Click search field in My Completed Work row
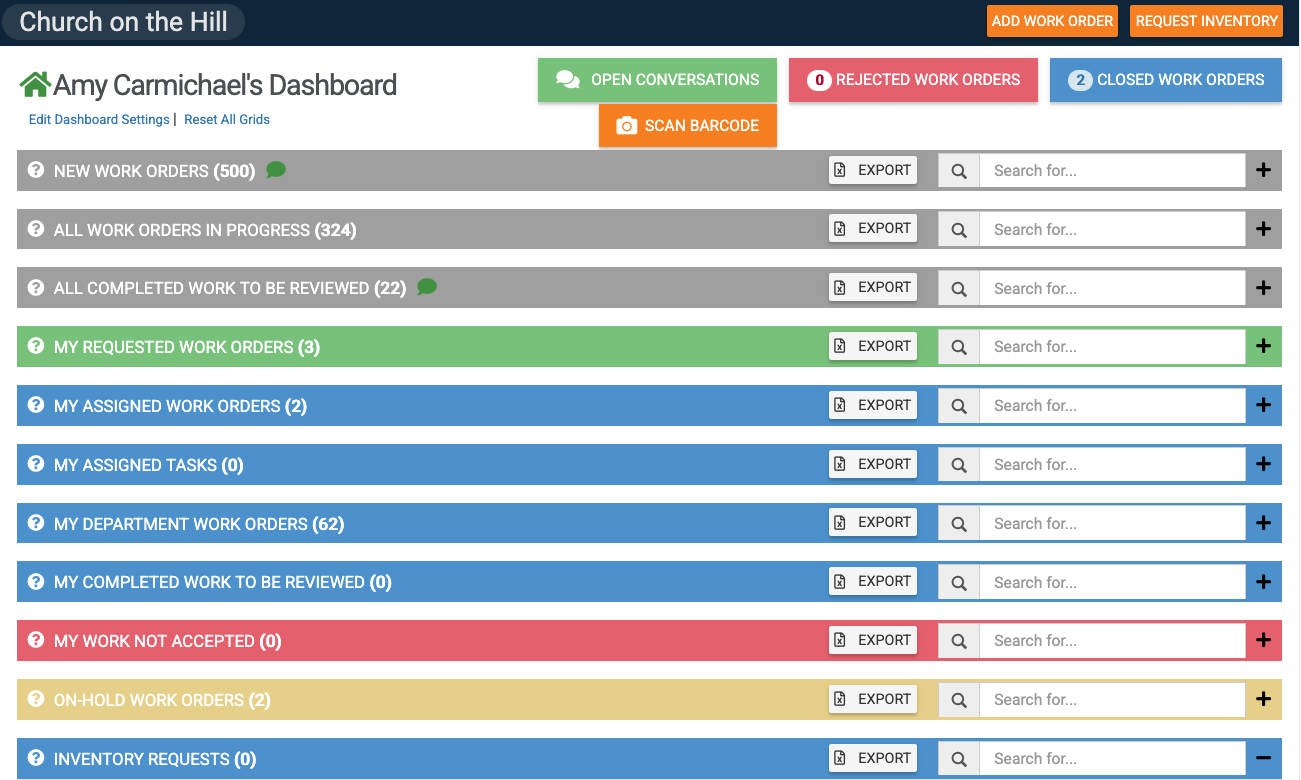 (x=1112, y=582)
